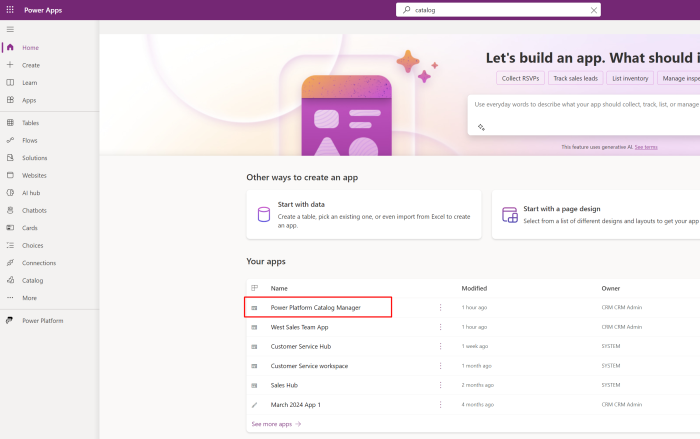Click the Power Platform icon

tap(10, 320)
